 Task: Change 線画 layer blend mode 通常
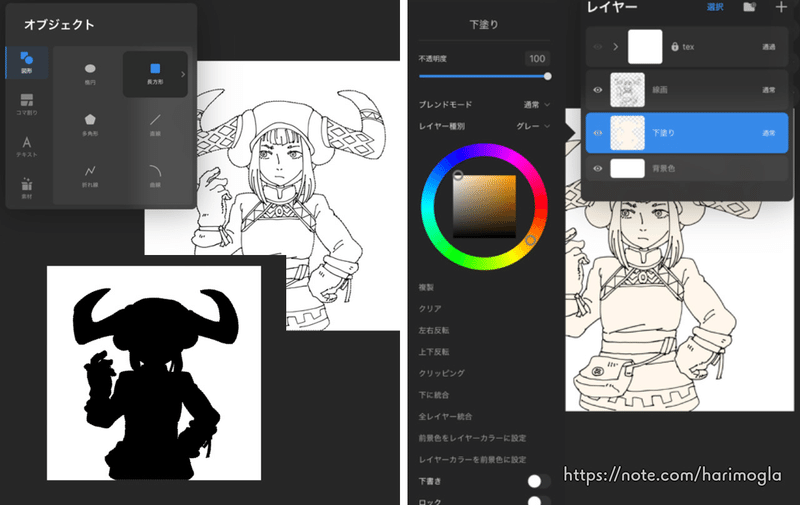coord(769,90)
